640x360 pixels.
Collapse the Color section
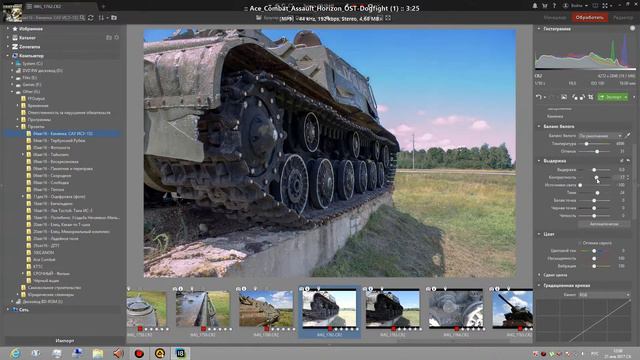[x=539, y=234]
